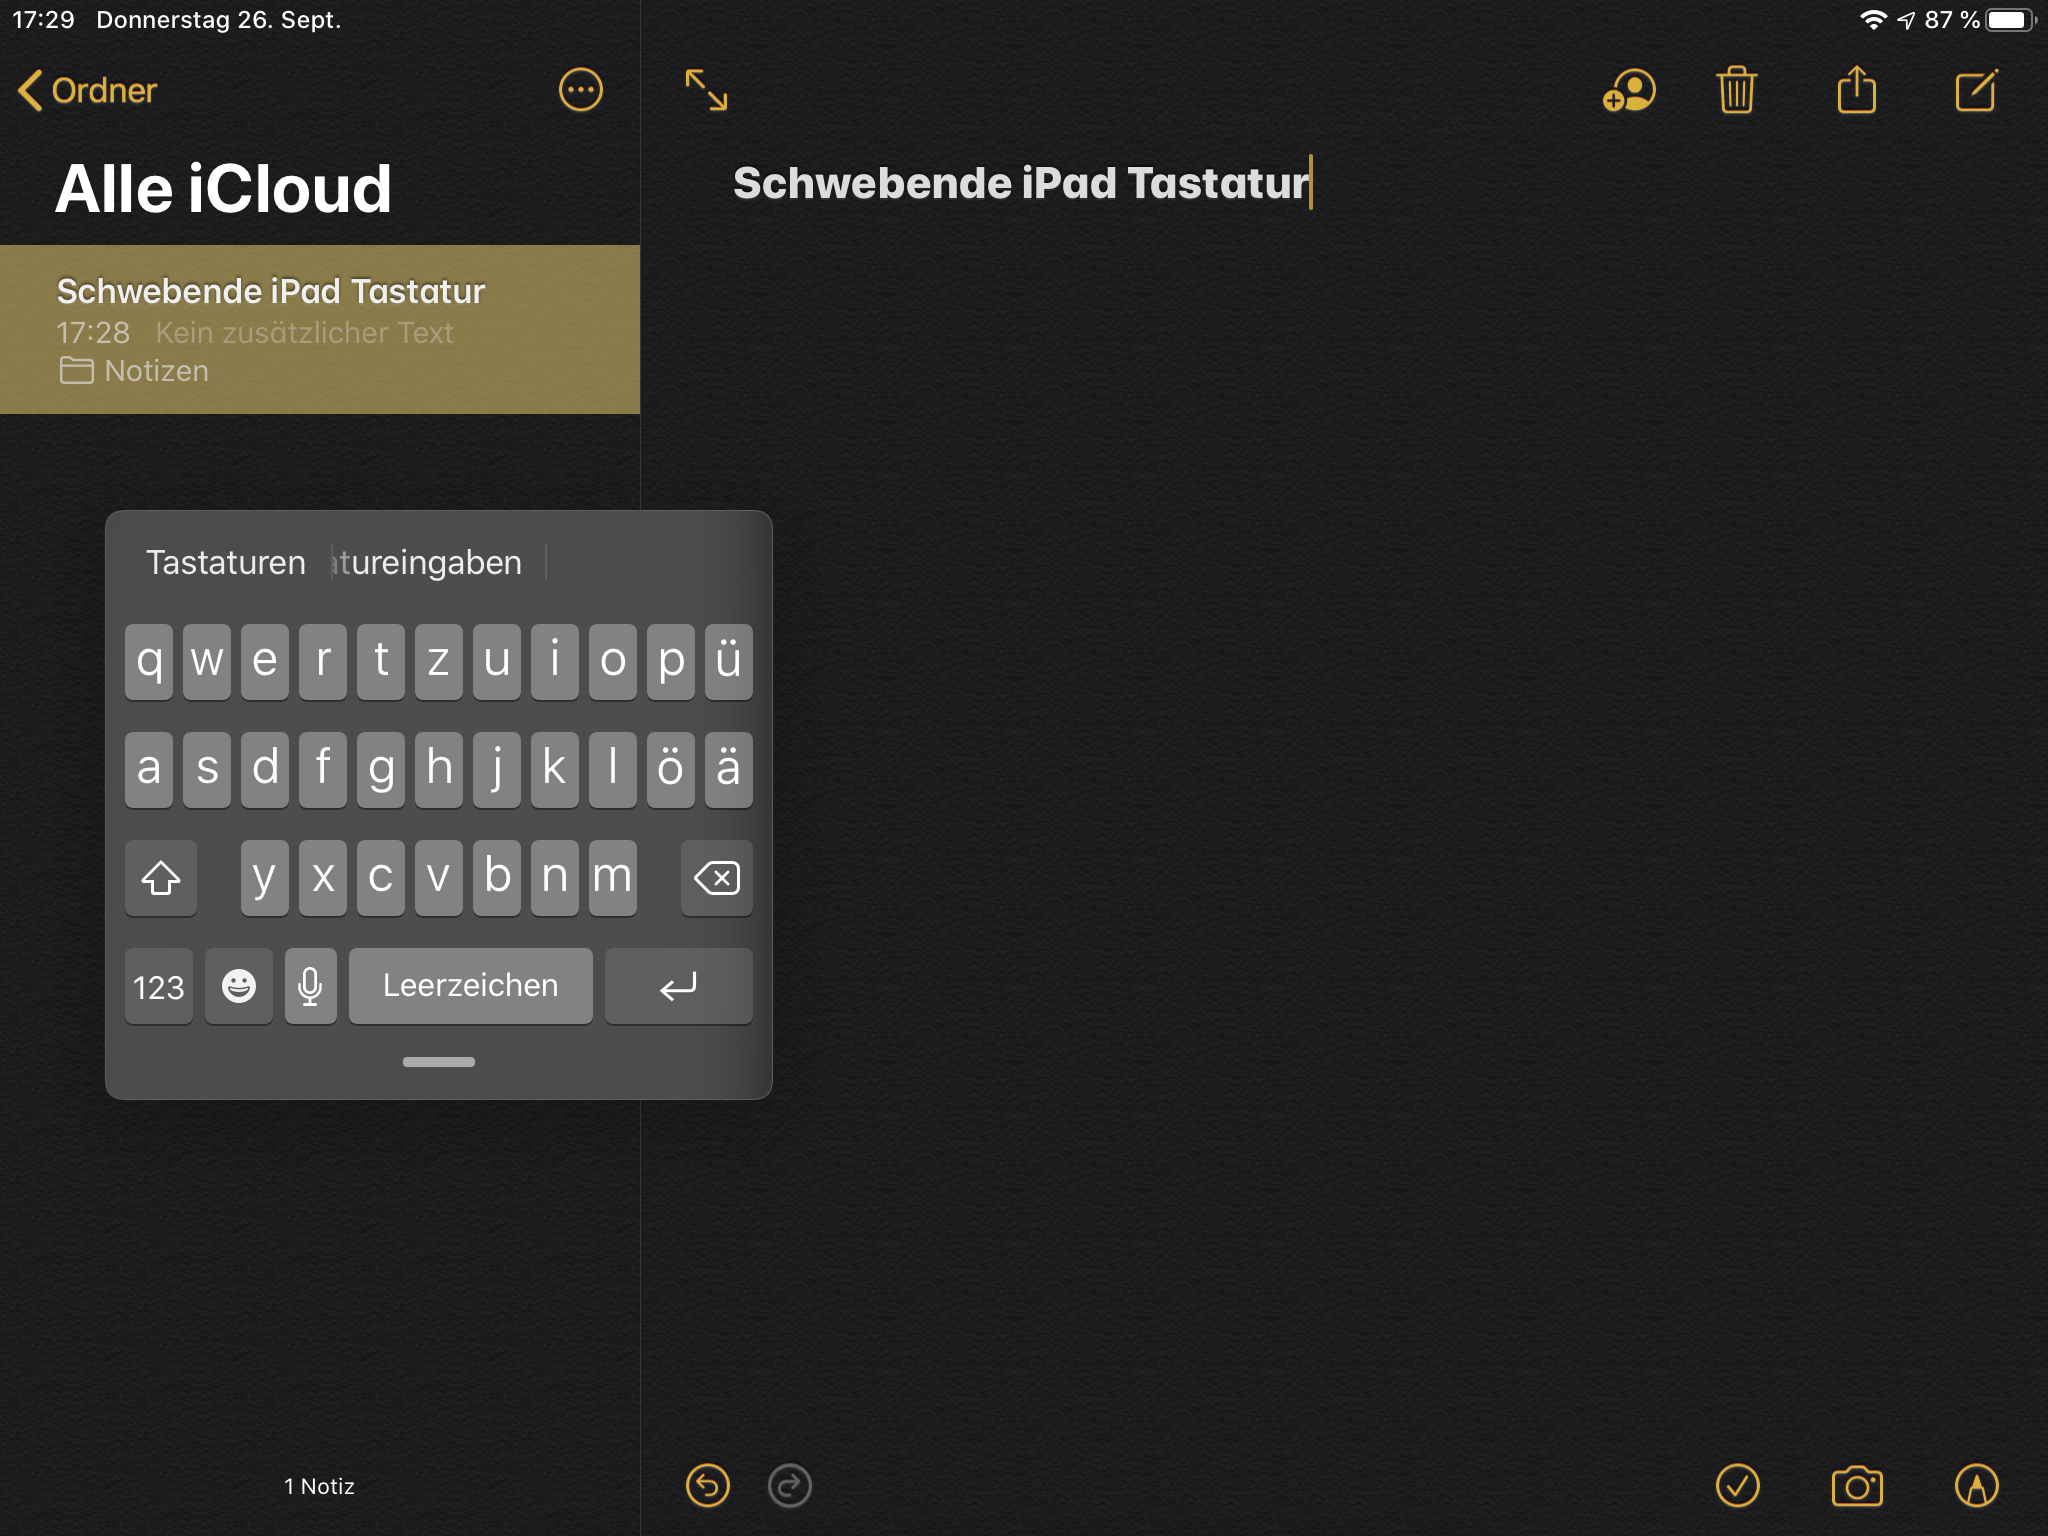The height and width of the screenshot is (1536, 2048).
Task: Insert a checklist with checkmark icon
Action: tap(1738, 1485)
